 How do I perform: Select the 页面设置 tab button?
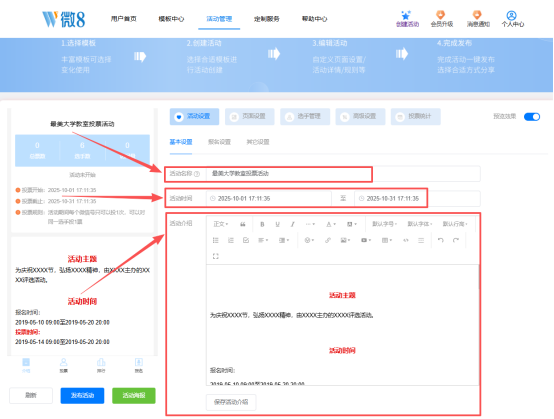(x=250, y=117)
